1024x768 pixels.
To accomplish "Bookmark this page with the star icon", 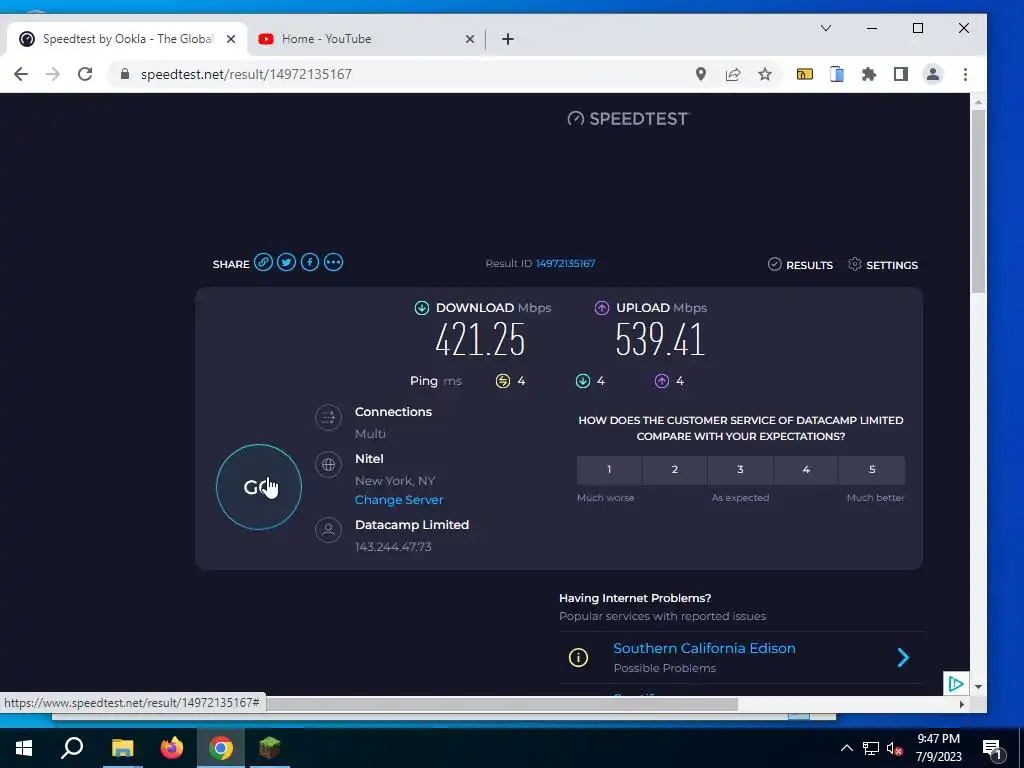I will [x=765, y=74].
